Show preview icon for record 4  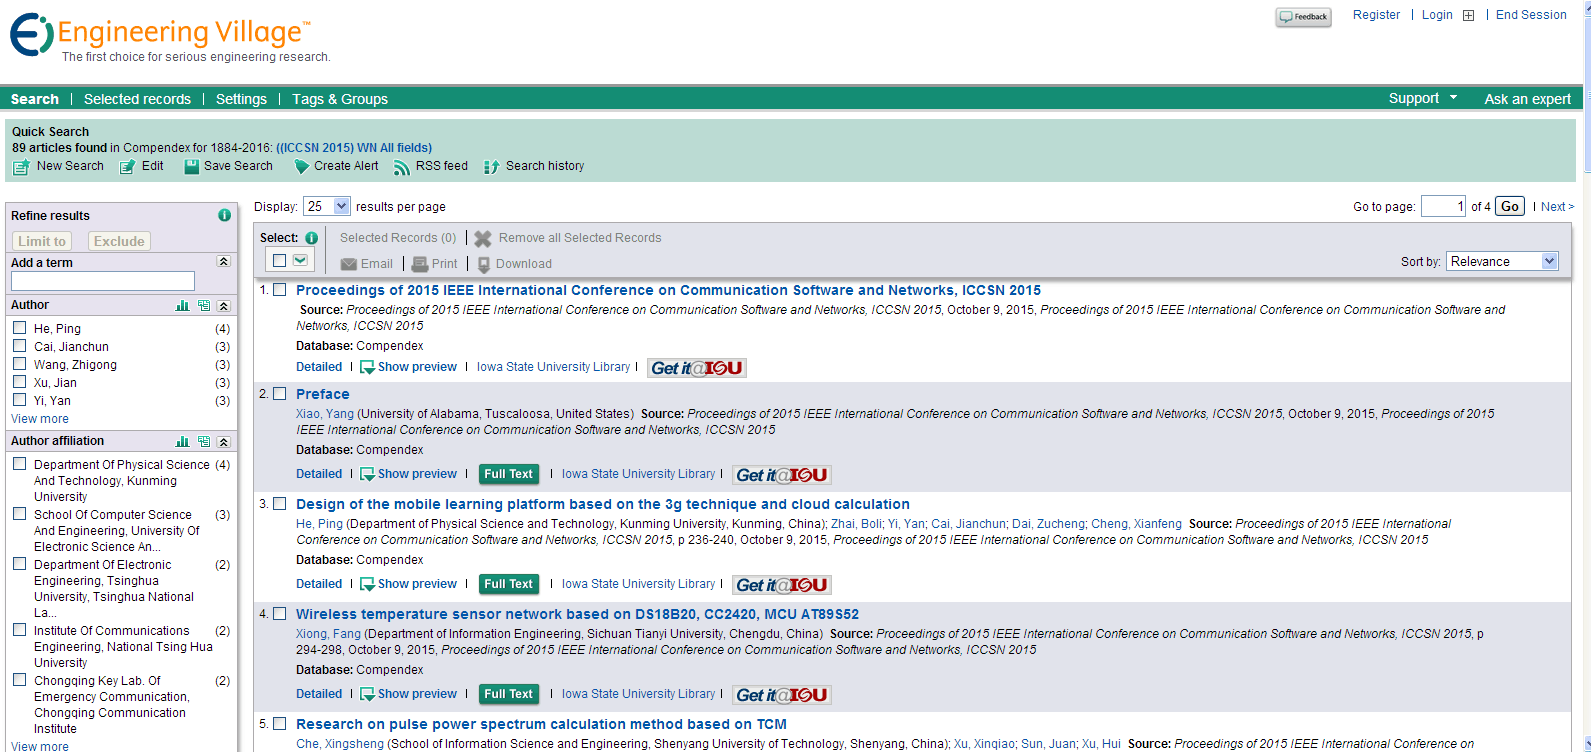click(367, 694)
